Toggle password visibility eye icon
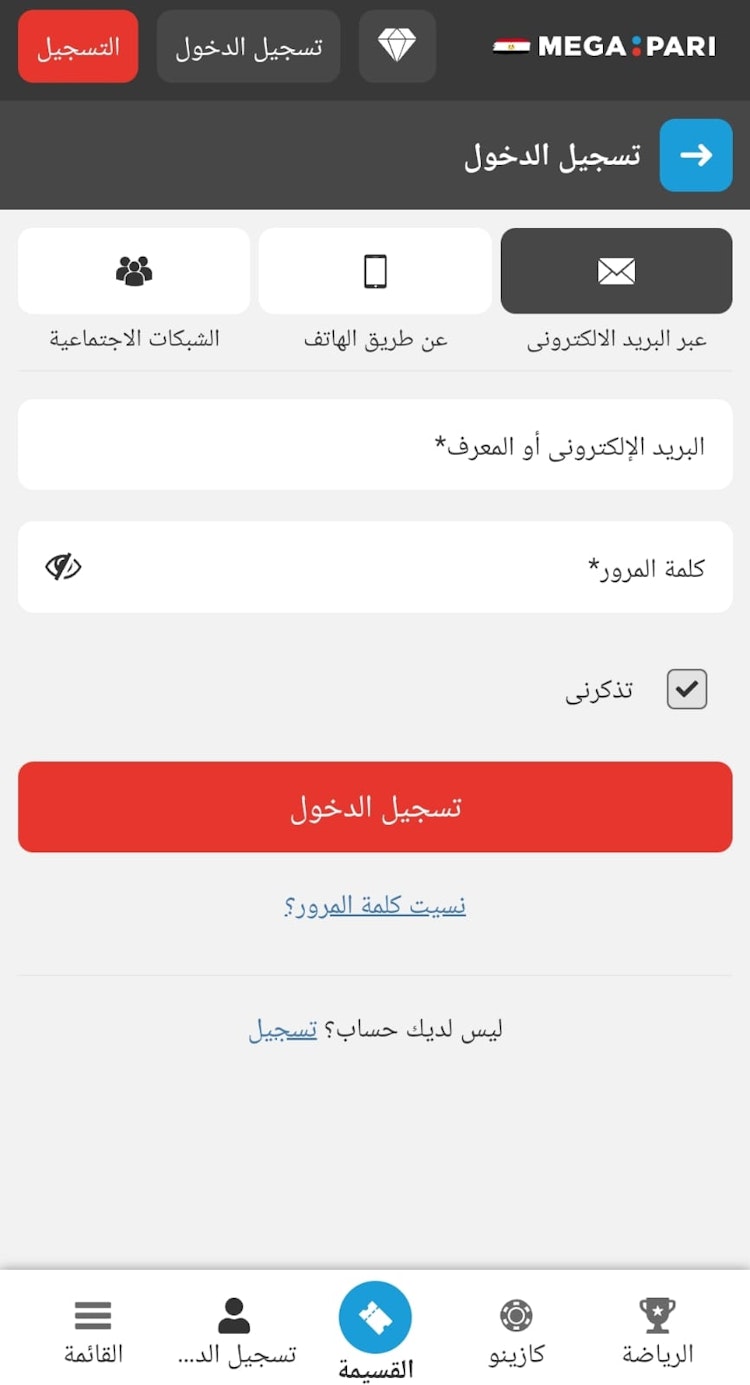750x1385 pixels. [63, 568]
